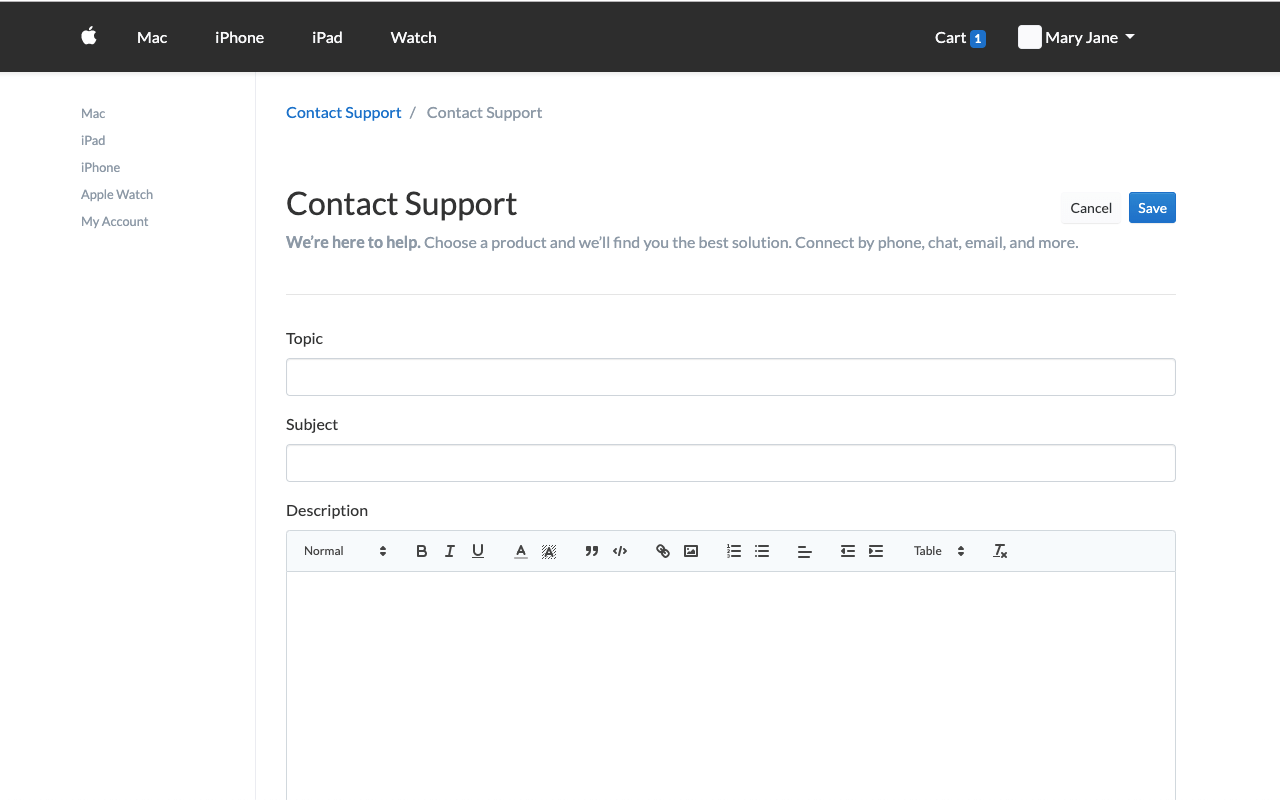Apply a bullet list in the editor

tap(762, 551)
